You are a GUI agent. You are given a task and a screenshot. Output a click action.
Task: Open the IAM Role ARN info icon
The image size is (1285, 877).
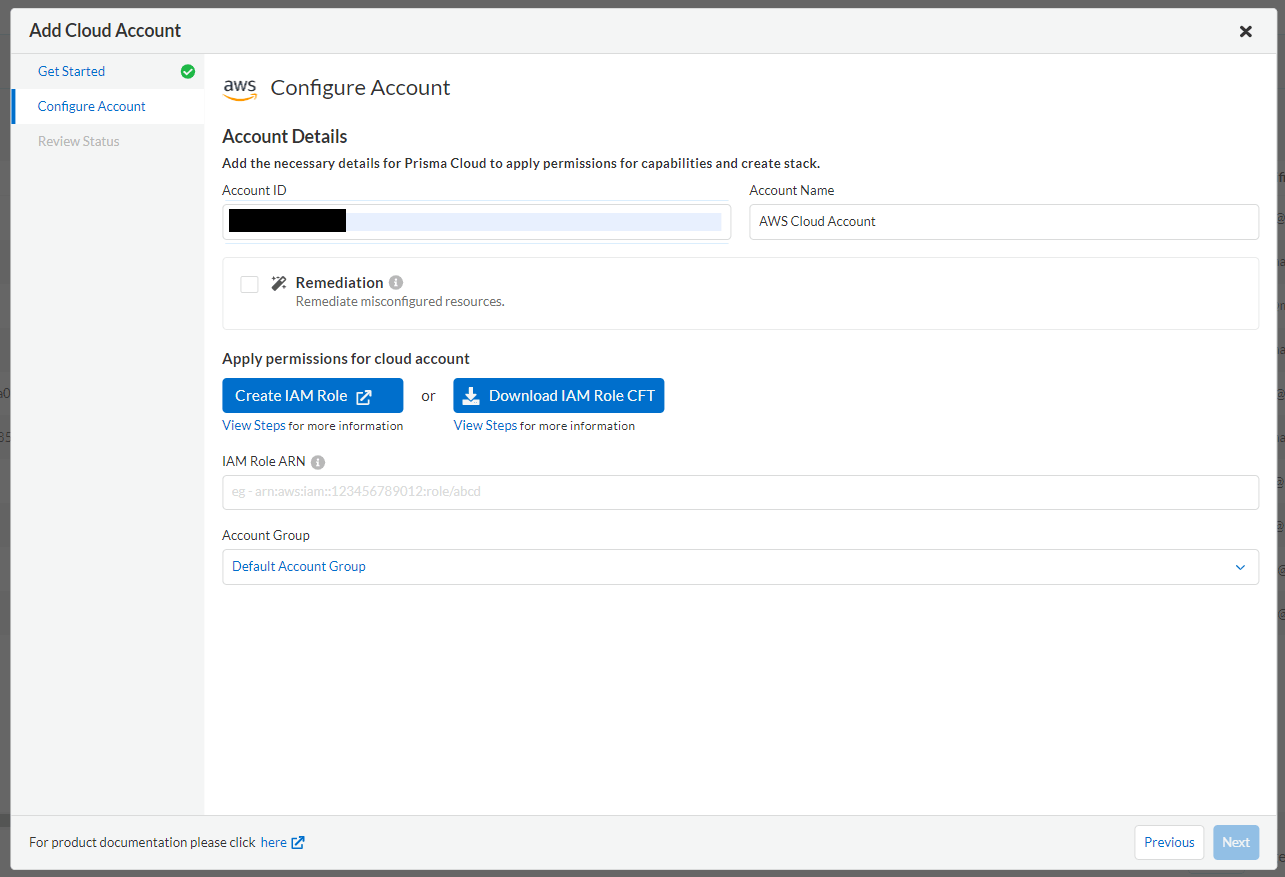click(x=318, y=463)
